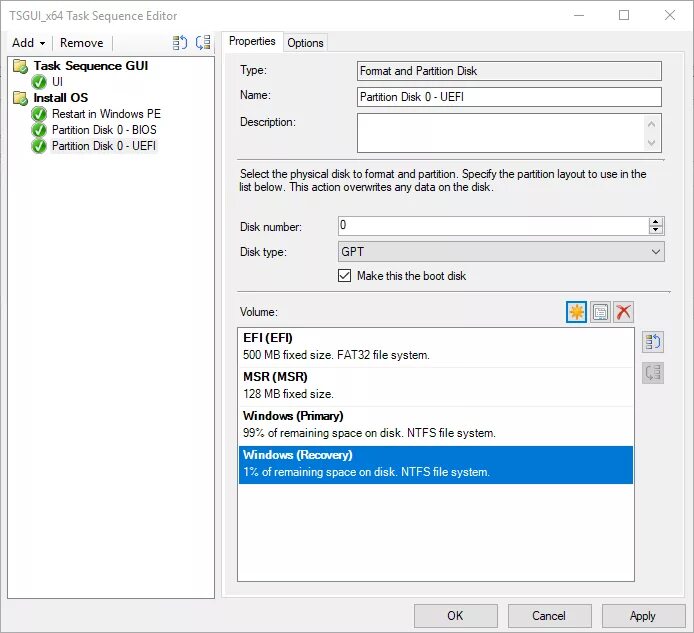
Task: Open the Disk type GPT dropdown
Action: 501,251
